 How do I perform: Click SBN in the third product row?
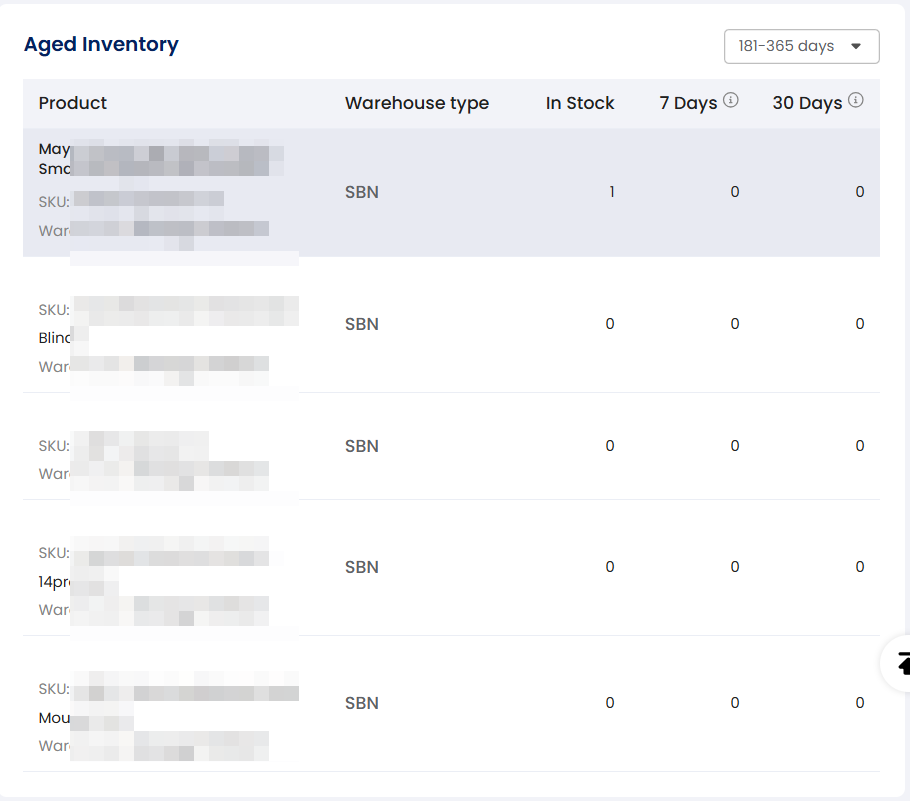click(x=362, y=446)
